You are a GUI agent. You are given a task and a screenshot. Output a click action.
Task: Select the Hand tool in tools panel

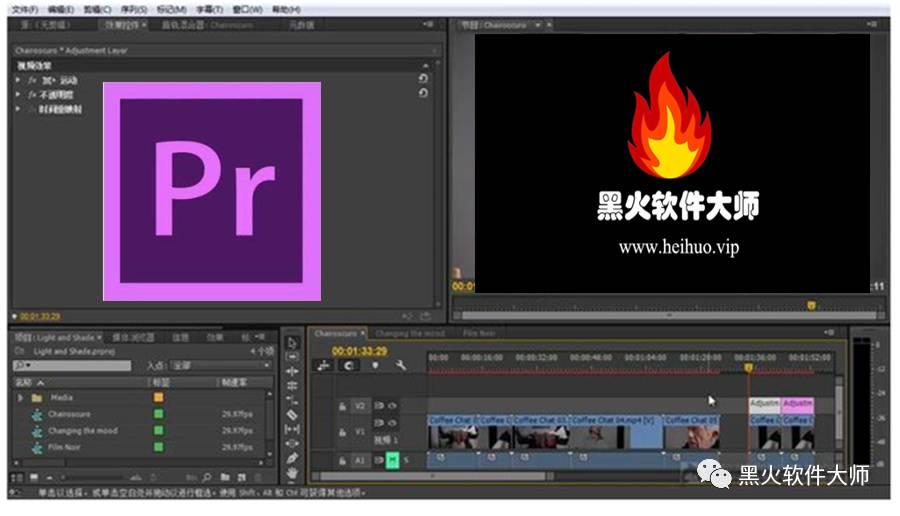292,473
